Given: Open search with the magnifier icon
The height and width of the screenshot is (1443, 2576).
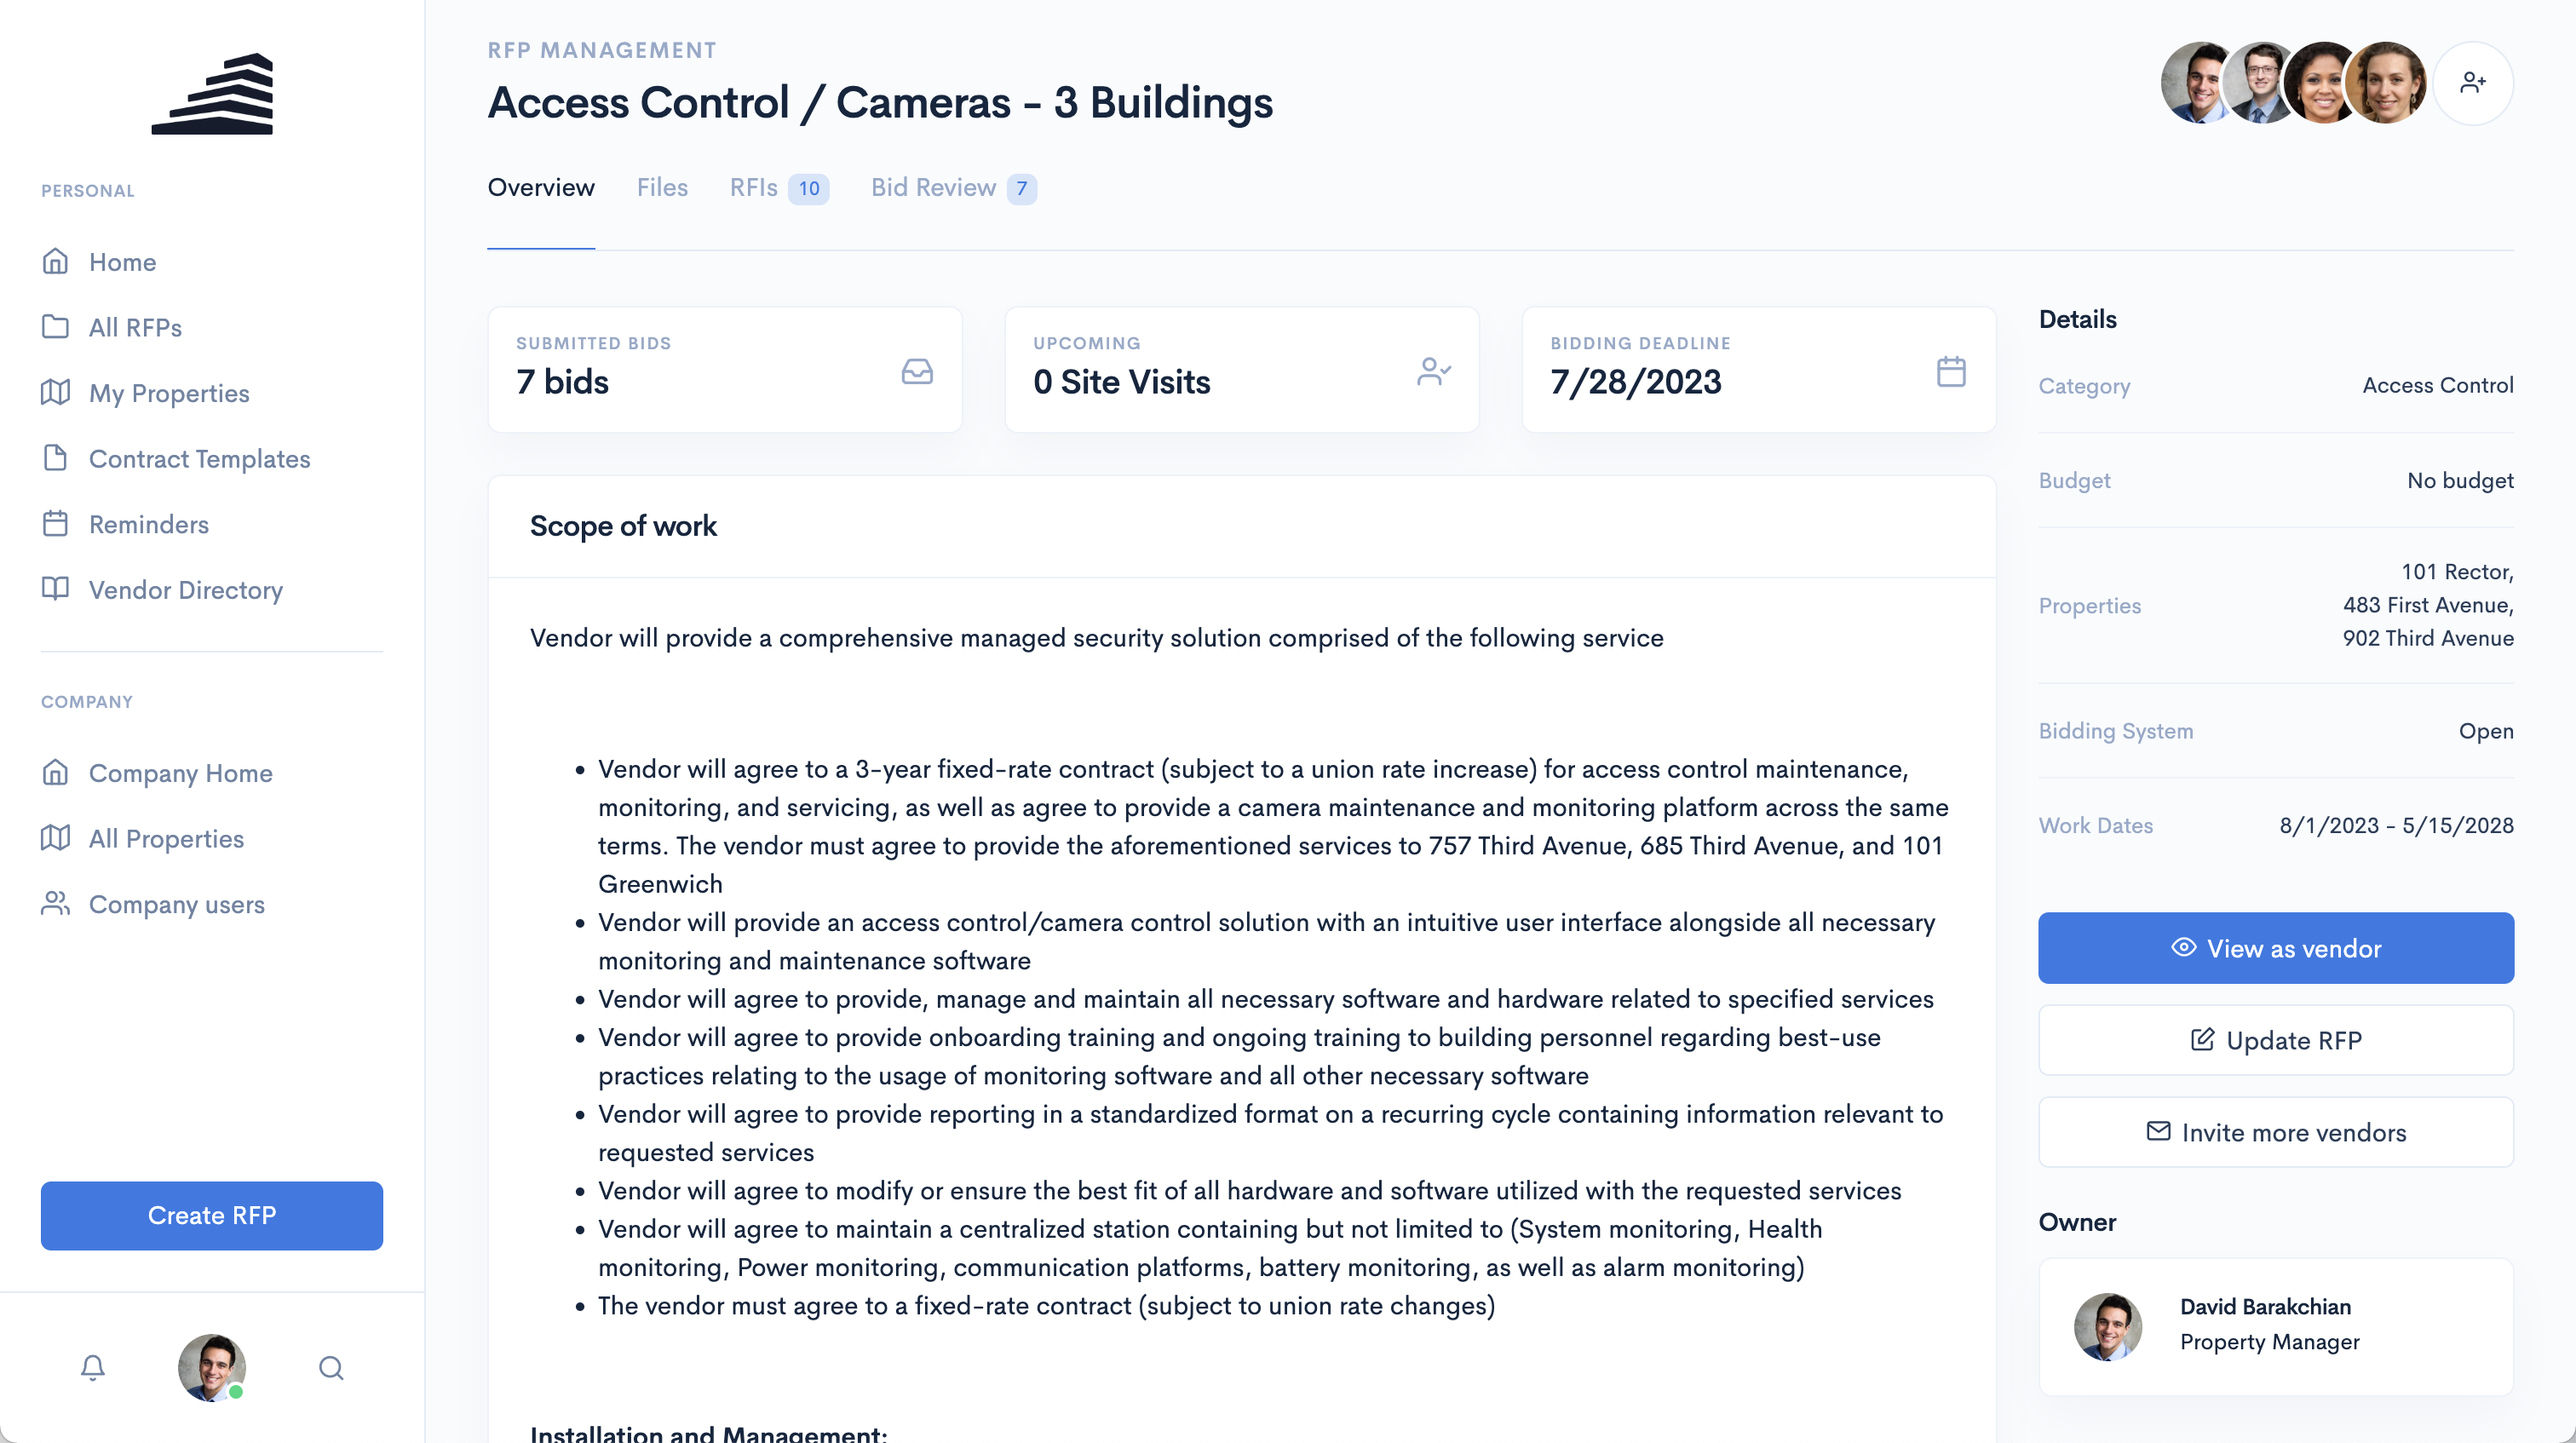Looking at the screenshot, I should point(331,1367).
